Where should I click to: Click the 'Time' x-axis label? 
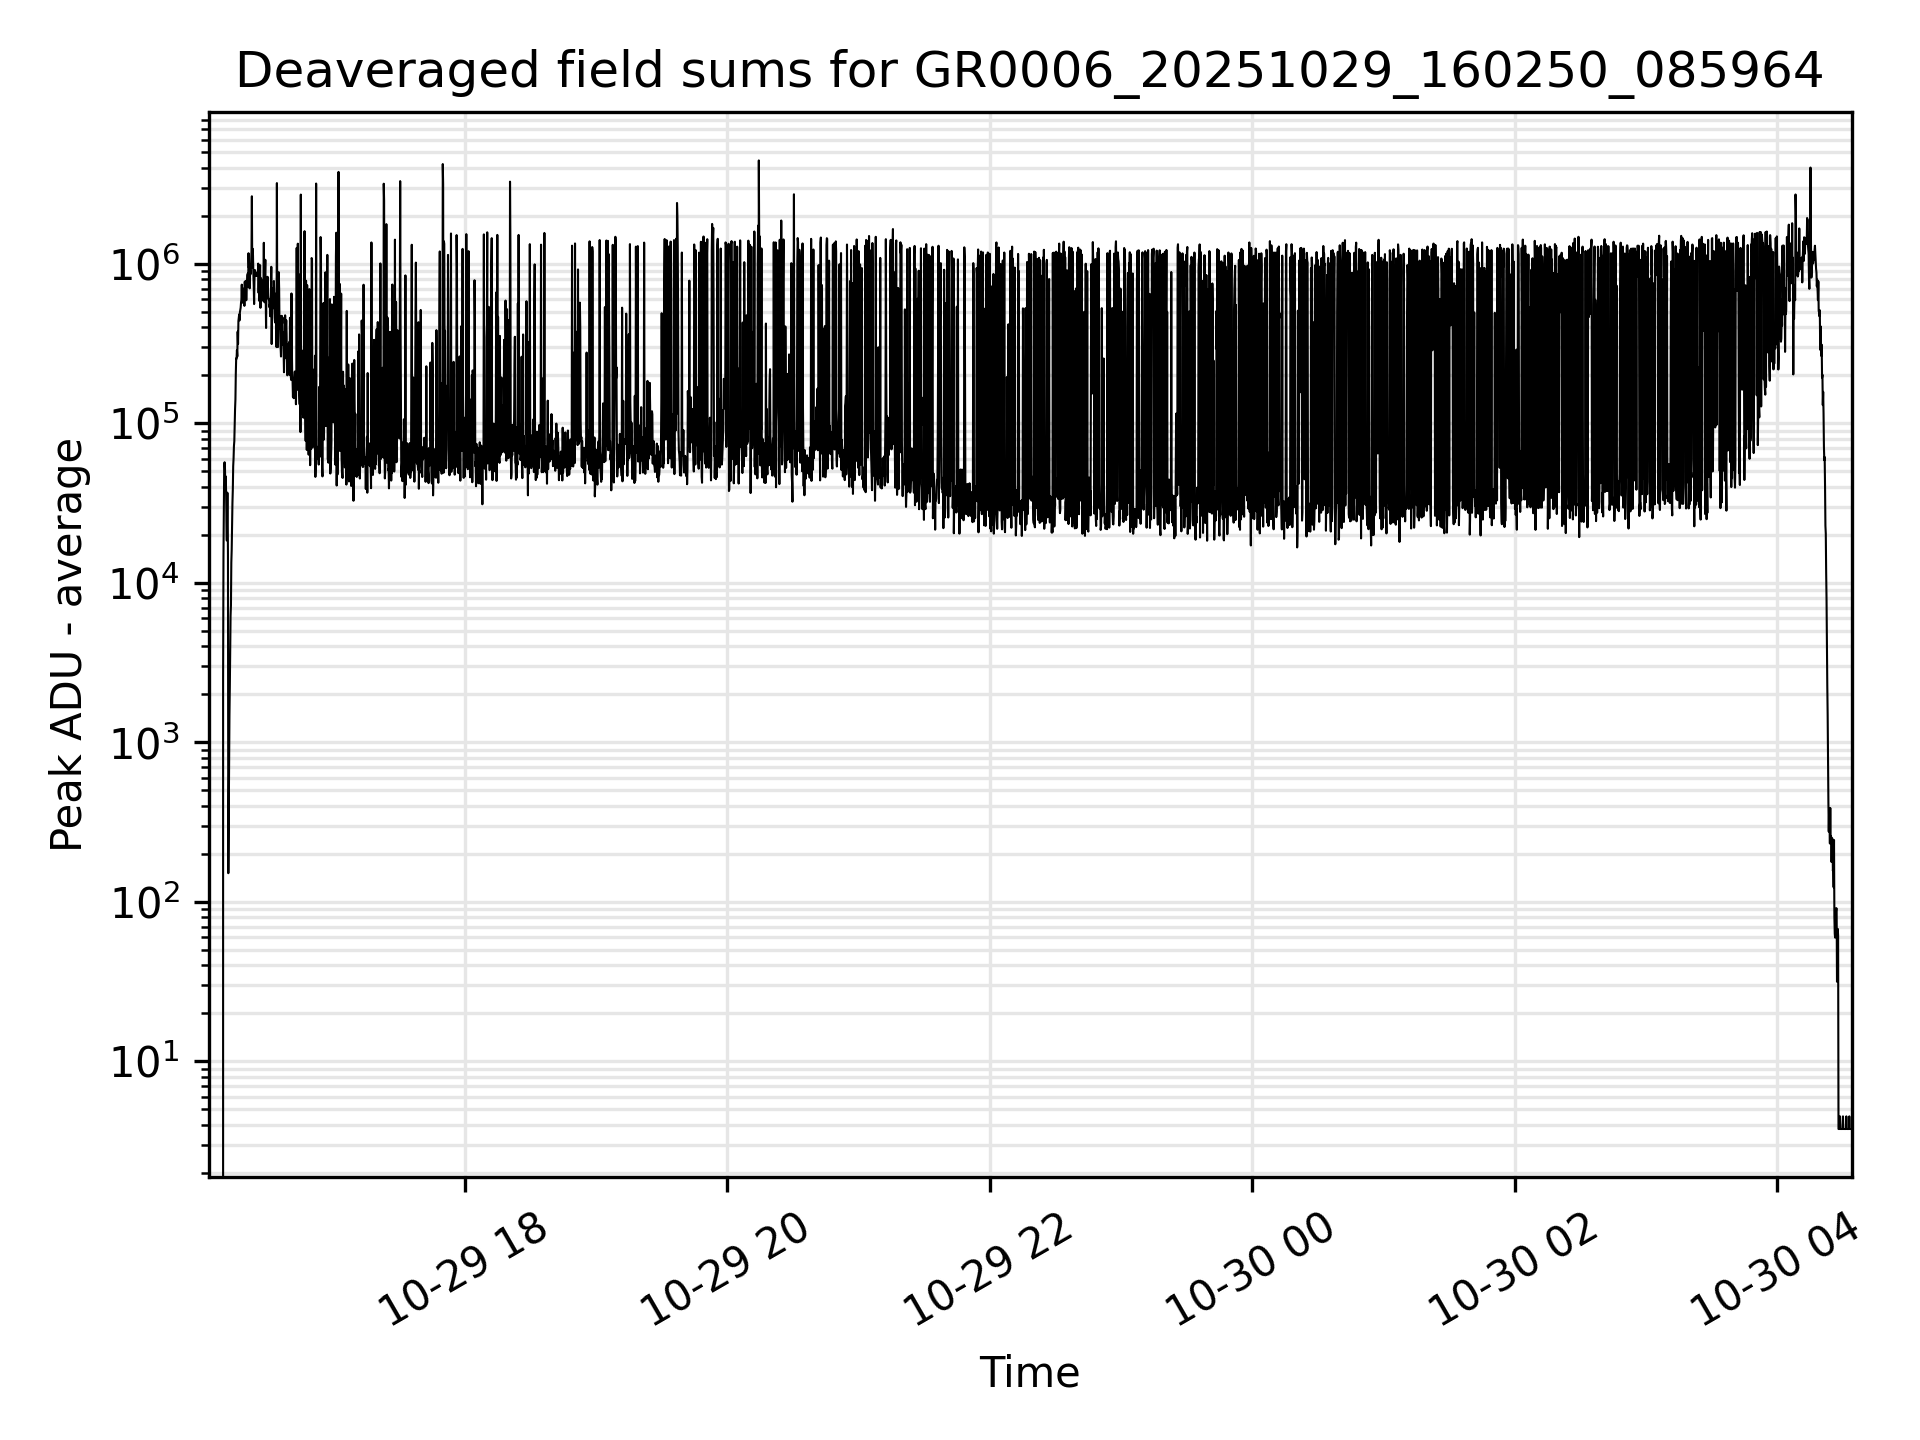pyautogui.click(x=1029, y=1373)
